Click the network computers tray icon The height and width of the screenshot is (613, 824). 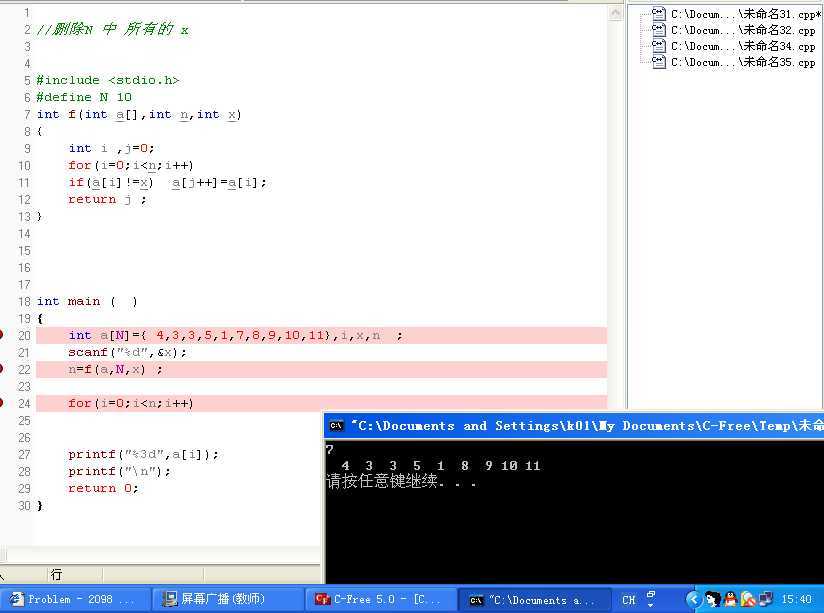(766, 599)
